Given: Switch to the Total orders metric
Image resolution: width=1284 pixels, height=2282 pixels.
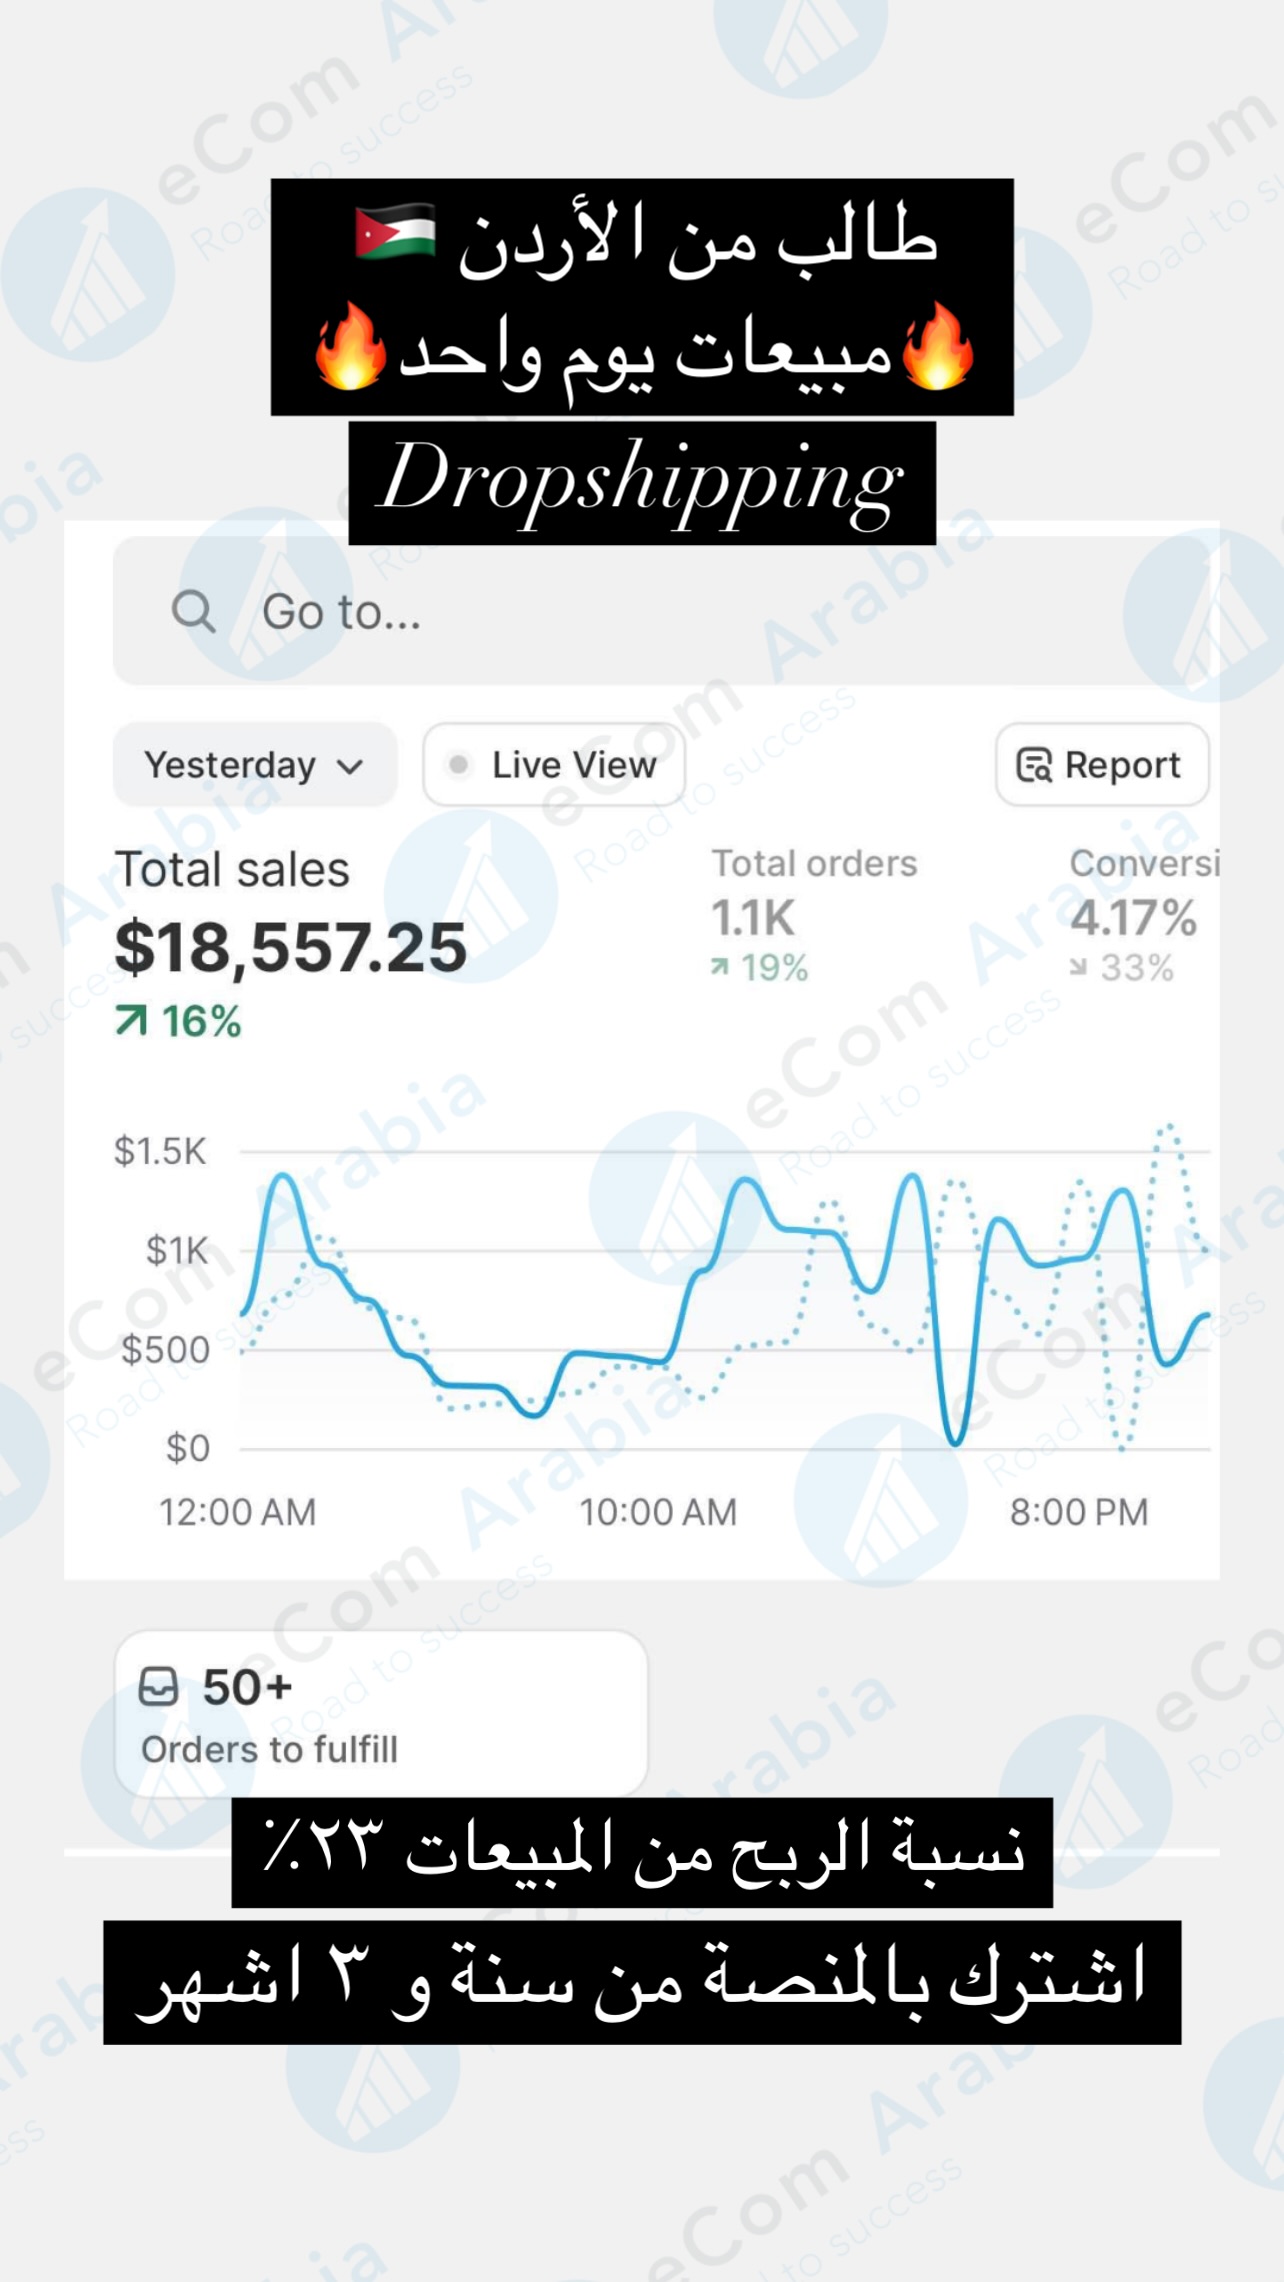Looking at the screenshot, I should point(813,864).
